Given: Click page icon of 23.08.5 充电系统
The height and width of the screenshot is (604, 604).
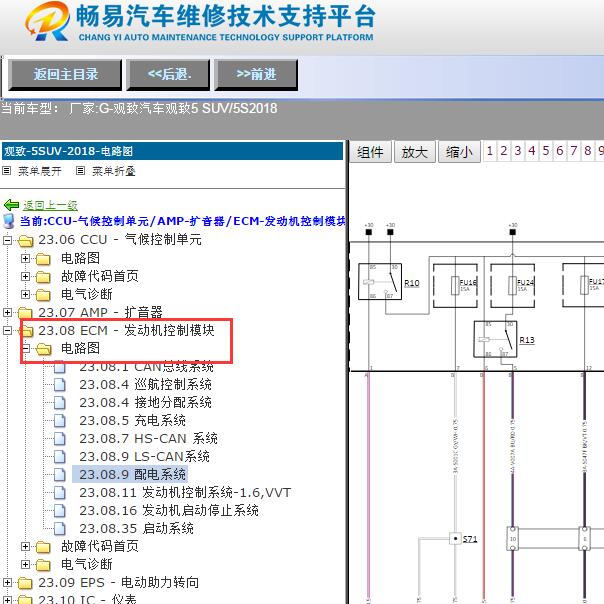Looking at the screenshot, I should (x=60, y=421).
